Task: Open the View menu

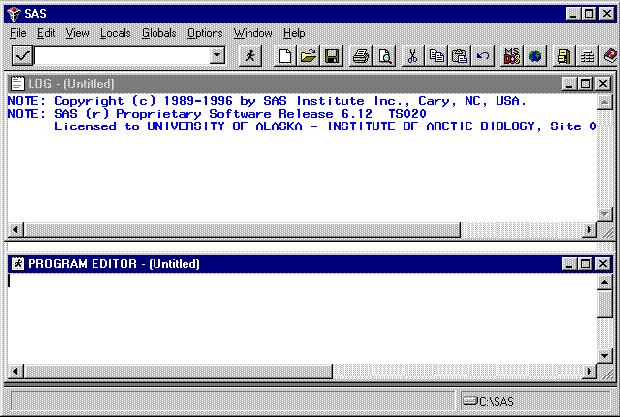Action: coord(78,33)
